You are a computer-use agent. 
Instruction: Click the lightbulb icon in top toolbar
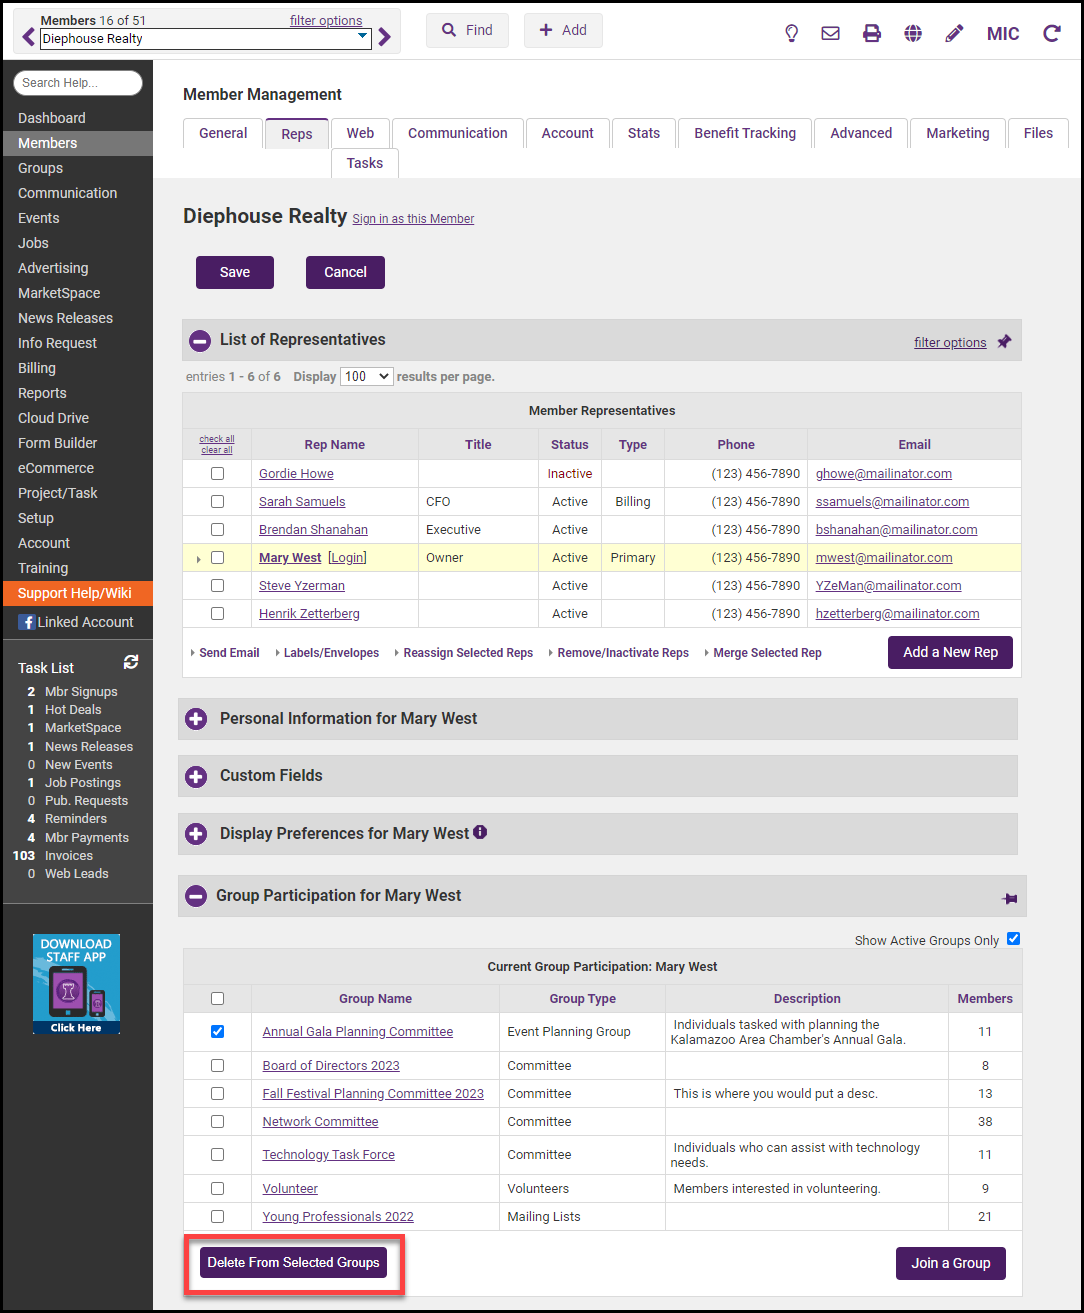coord(791,33)
